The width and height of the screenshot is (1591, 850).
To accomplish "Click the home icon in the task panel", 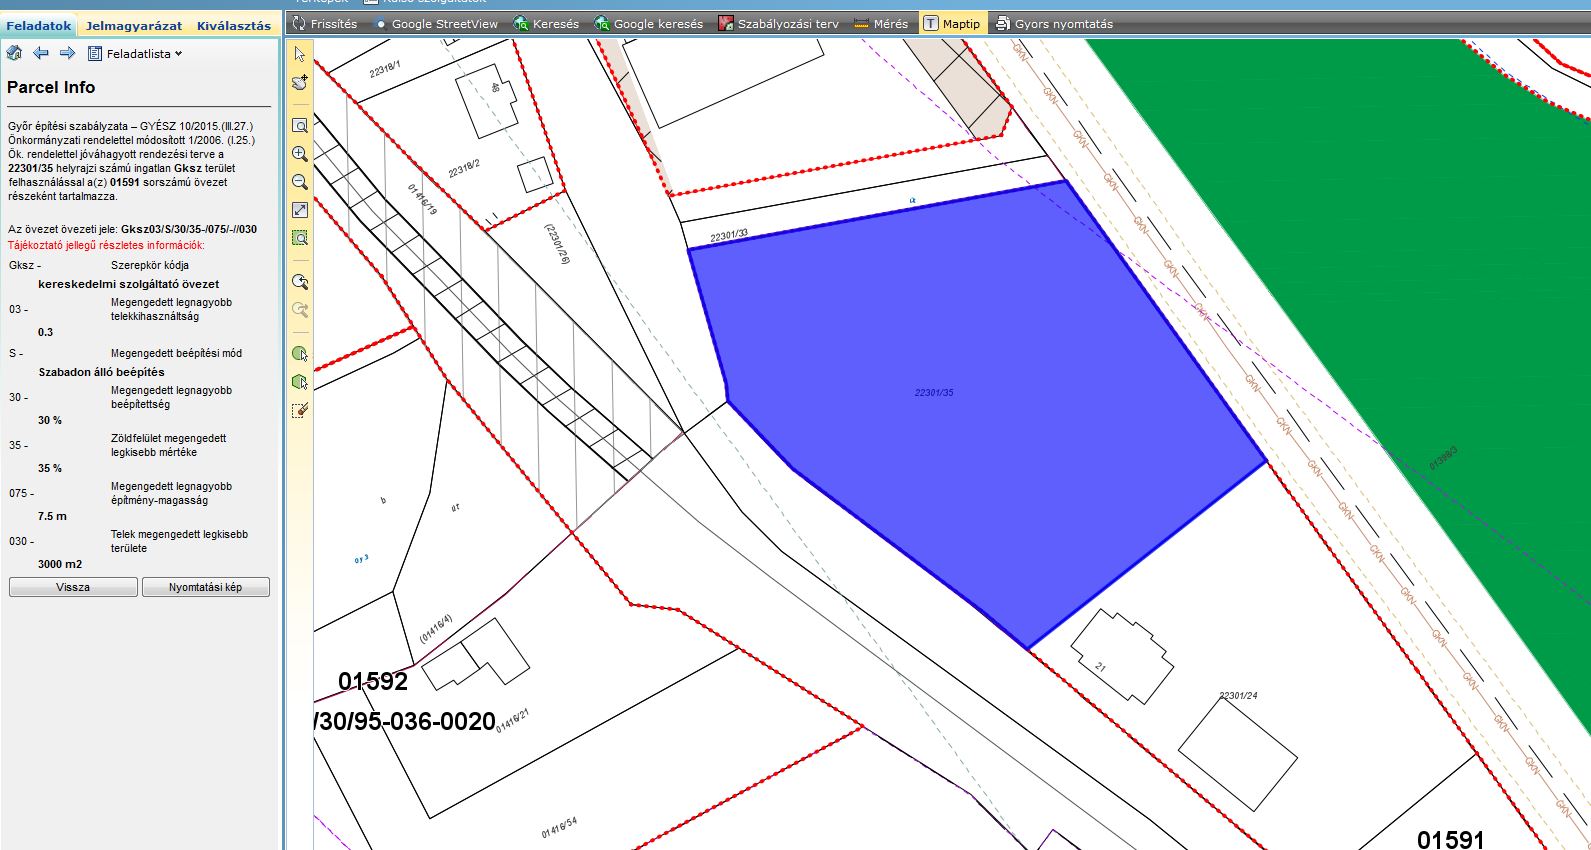I will pyautogui.click(x=14, y=53).
